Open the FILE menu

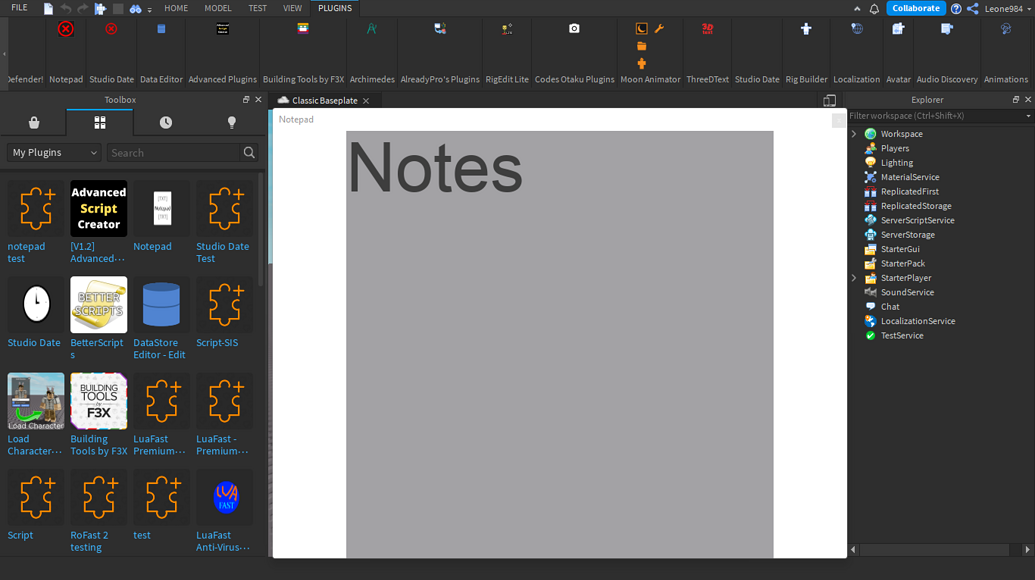[x=20, y=8]
